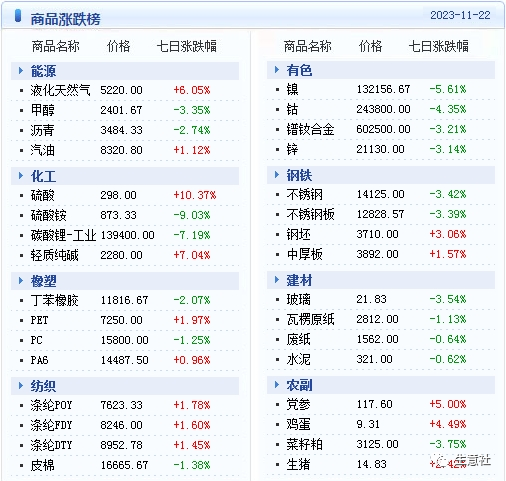Open the 涤纶FDY commodity
This screenshot has width=506, height=481.
(51, 425)
